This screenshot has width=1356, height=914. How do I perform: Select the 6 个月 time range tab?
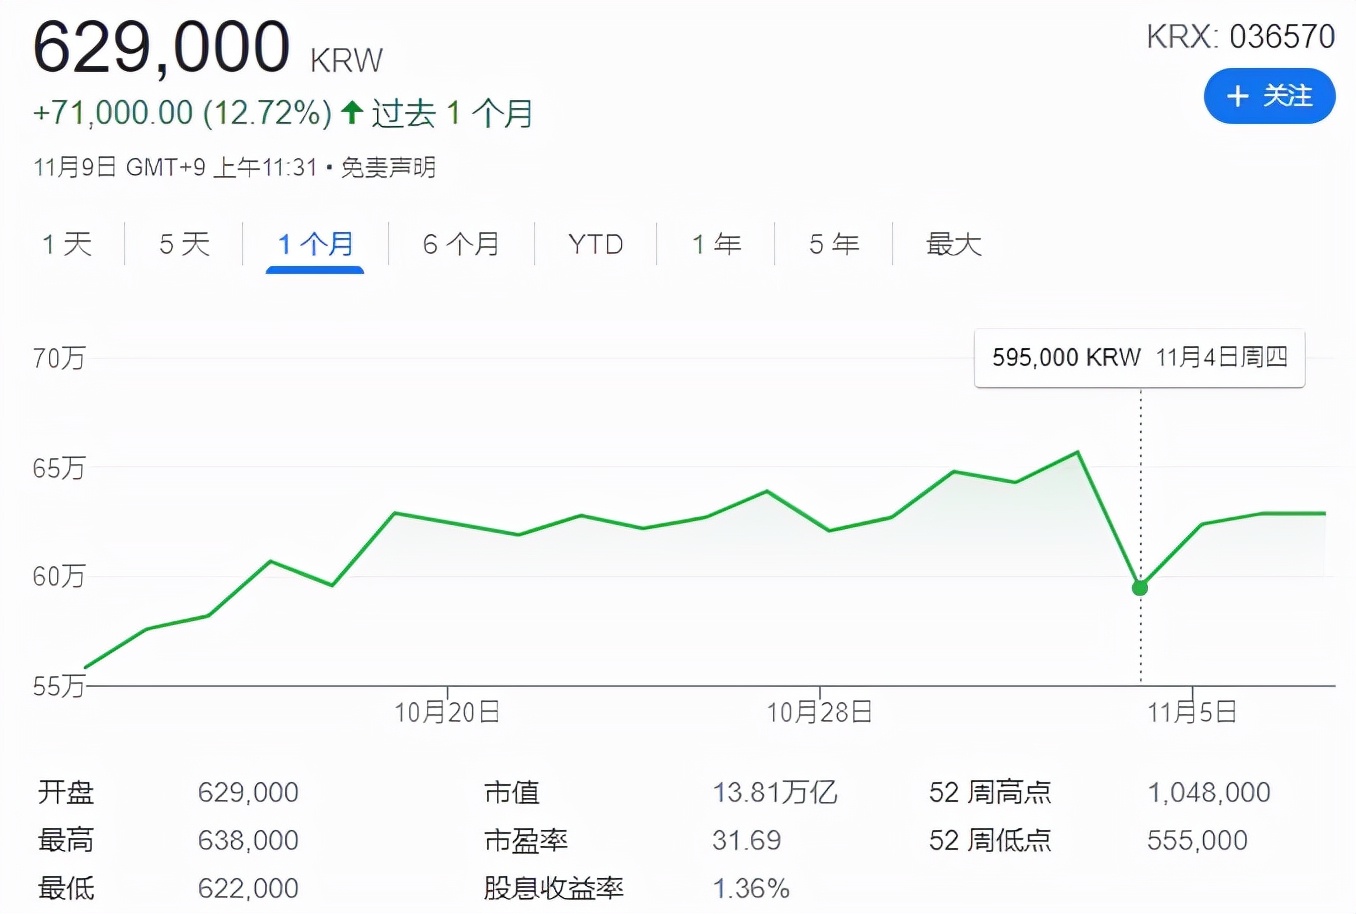[x=461, y=243]
